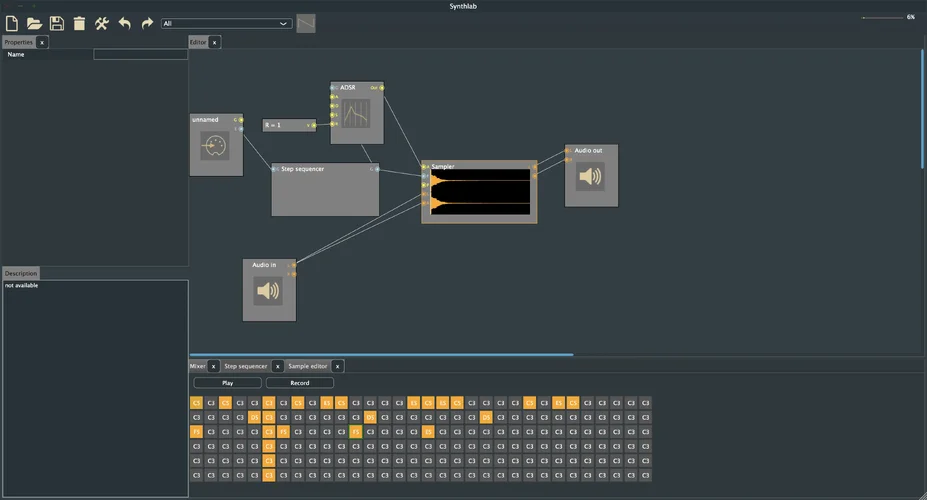Click the ramp waveform button in the toolbar
The image size is (927, 500).
coord(306,23)
